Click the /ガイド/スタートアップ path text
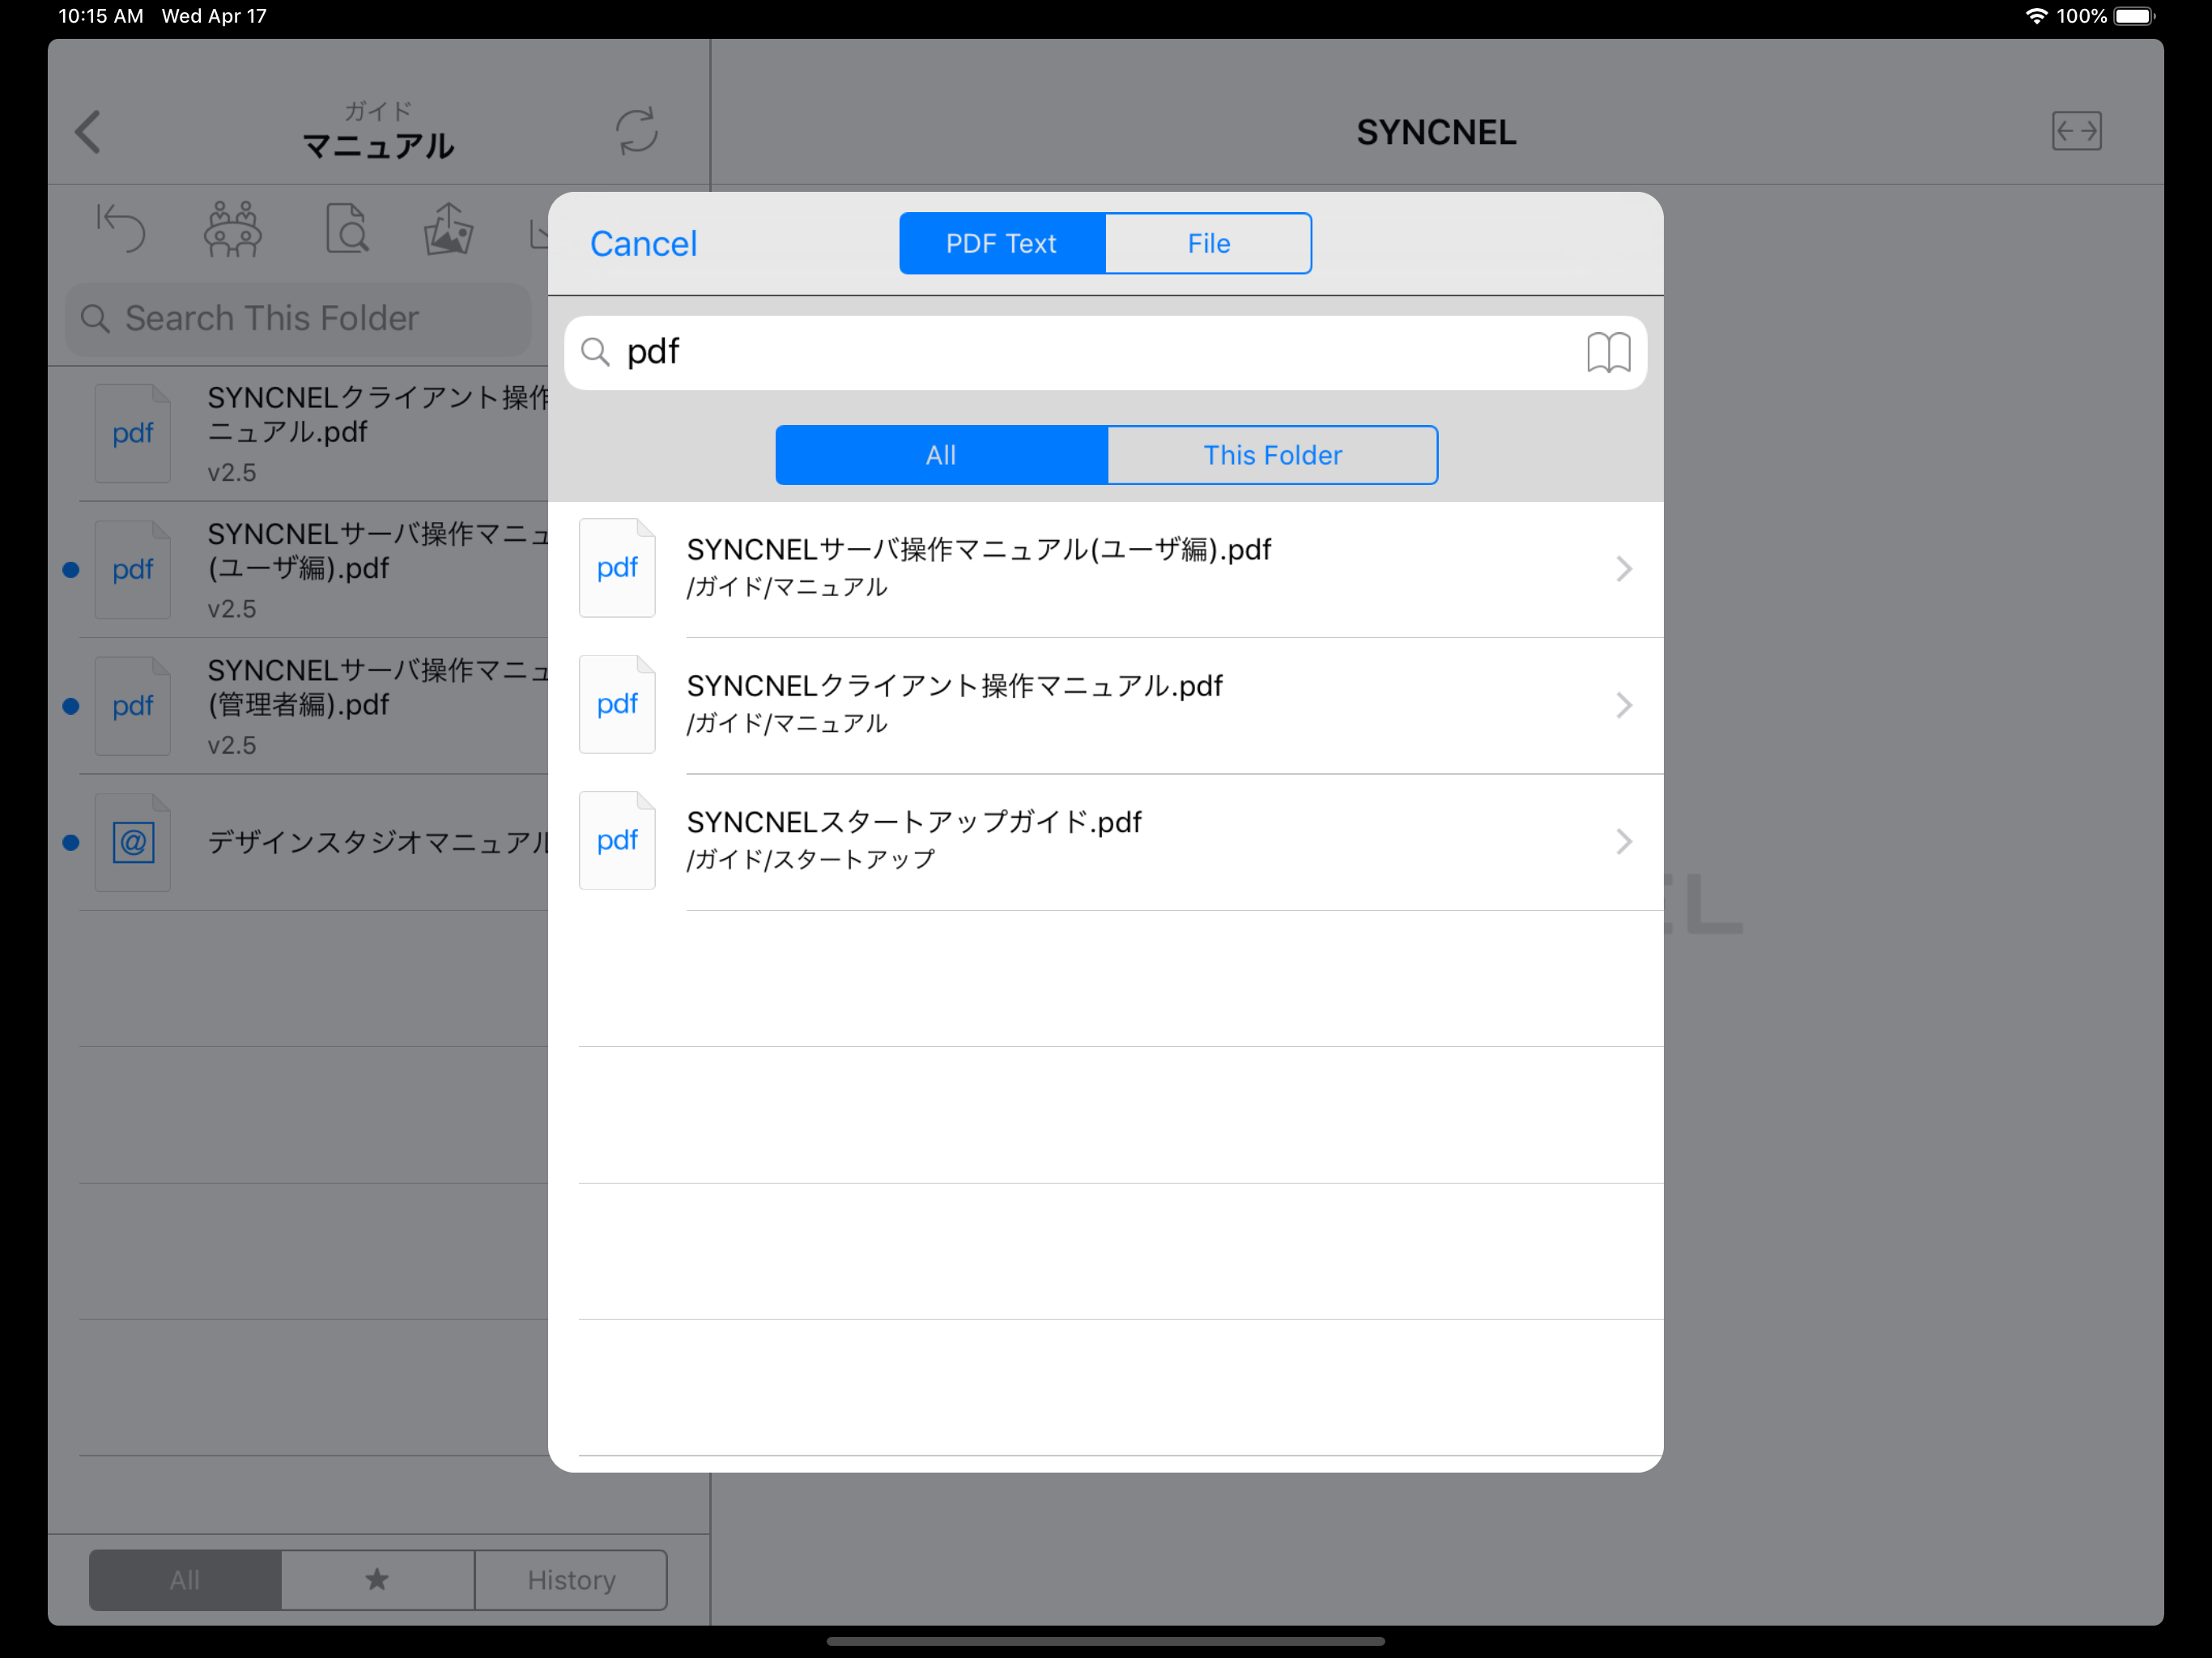Screen dimensions: 2212x1658 pos(811,859)
